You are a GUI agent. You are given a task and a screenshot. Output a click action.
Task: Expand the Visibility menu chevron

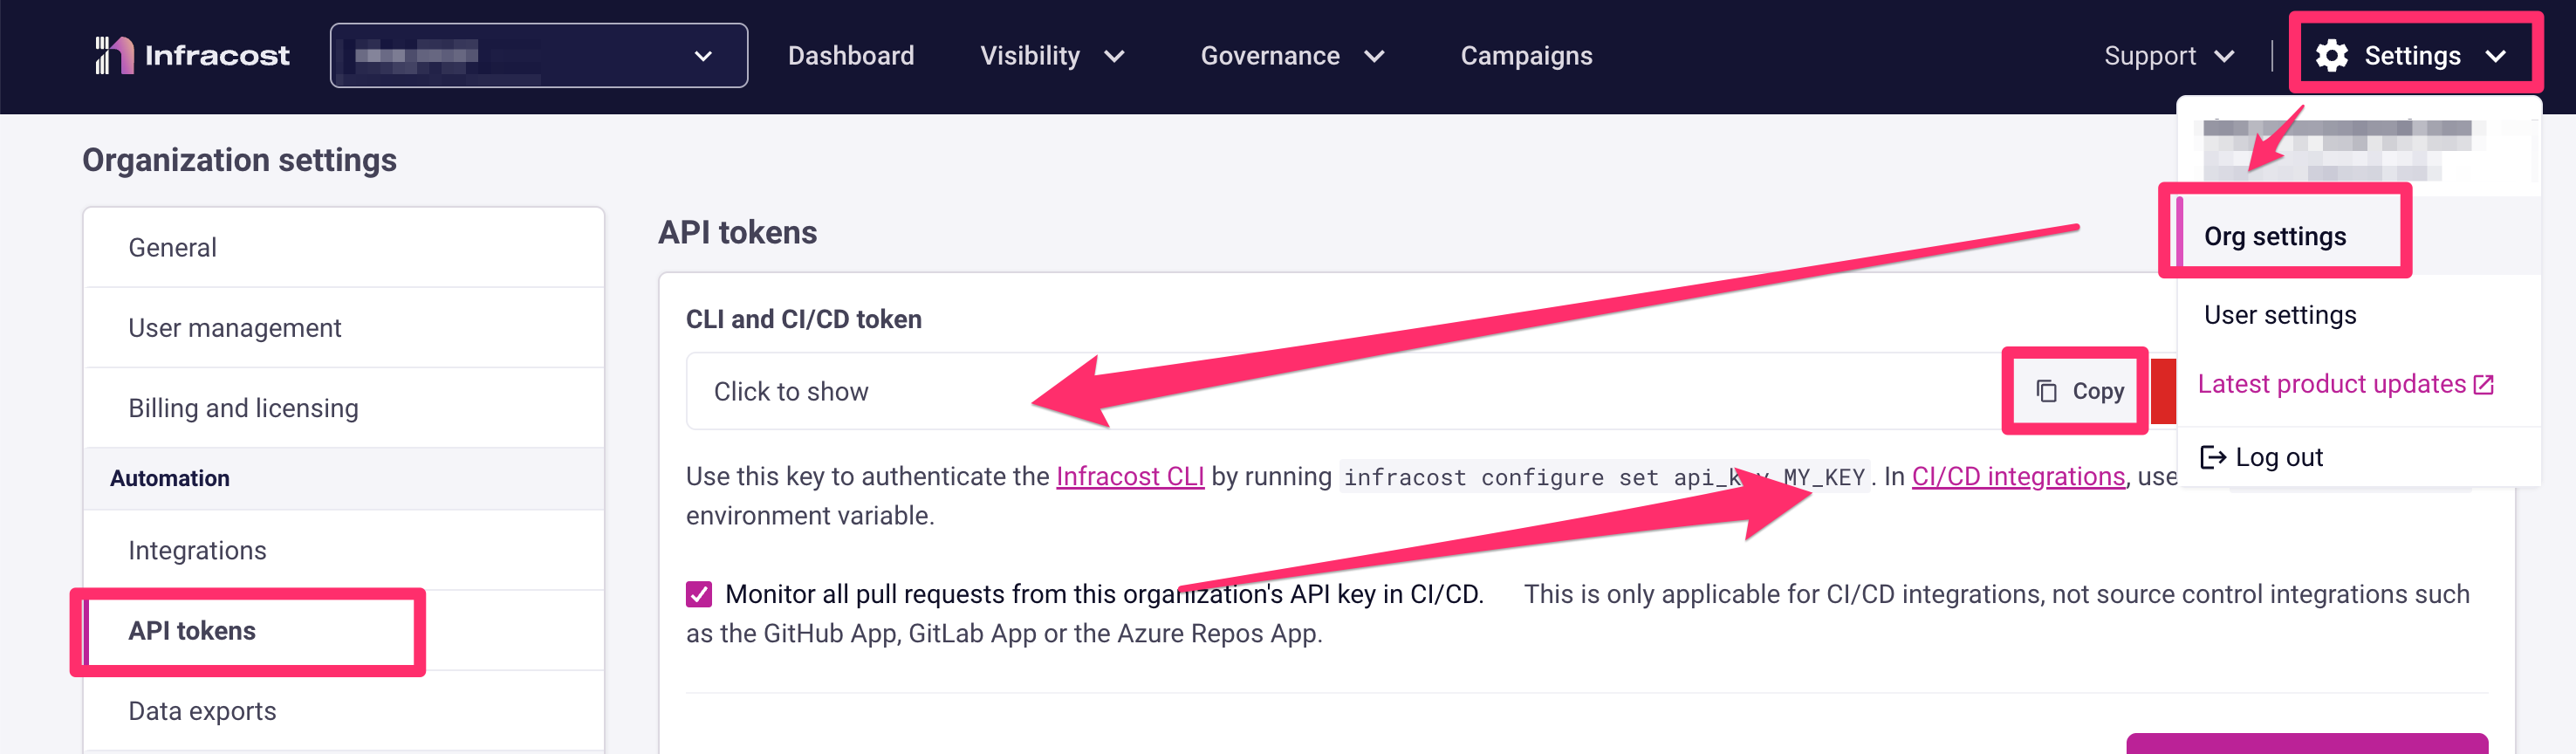[x=1114, y=57]
